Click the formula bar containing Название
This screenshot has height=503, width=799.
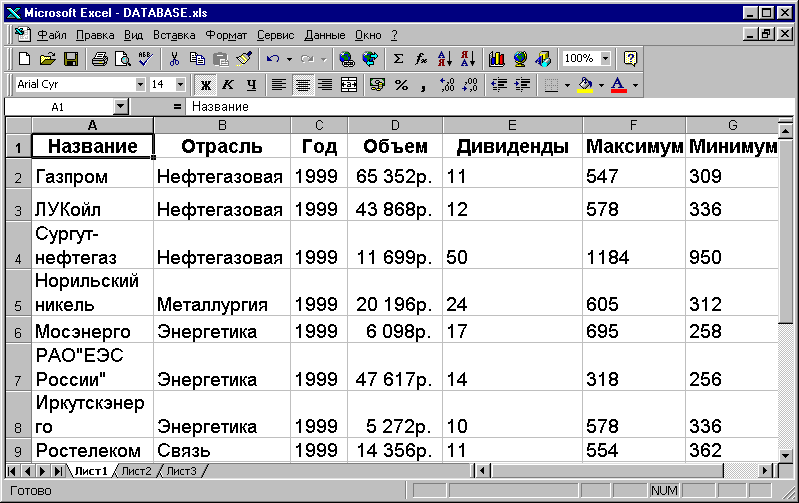click(x=489, y=107)
